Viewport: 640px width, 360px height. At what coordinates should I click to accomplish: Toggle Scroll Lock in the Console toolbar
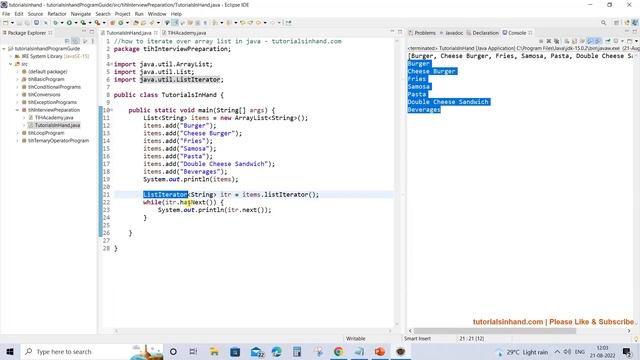point(575,41)
